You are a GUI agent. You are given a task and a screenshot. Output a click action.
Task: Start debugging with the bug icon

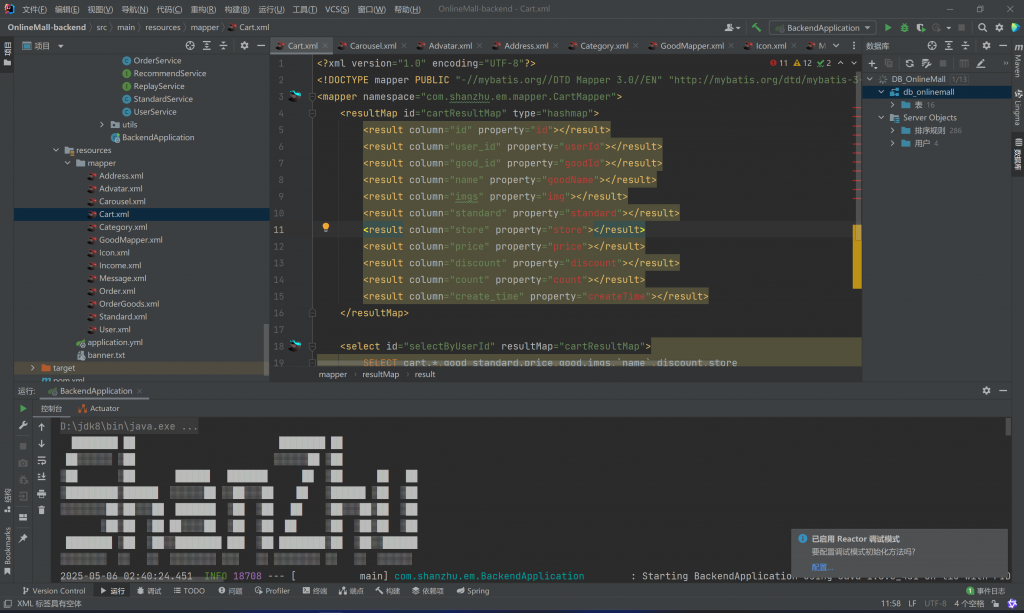tap(903, 28)
